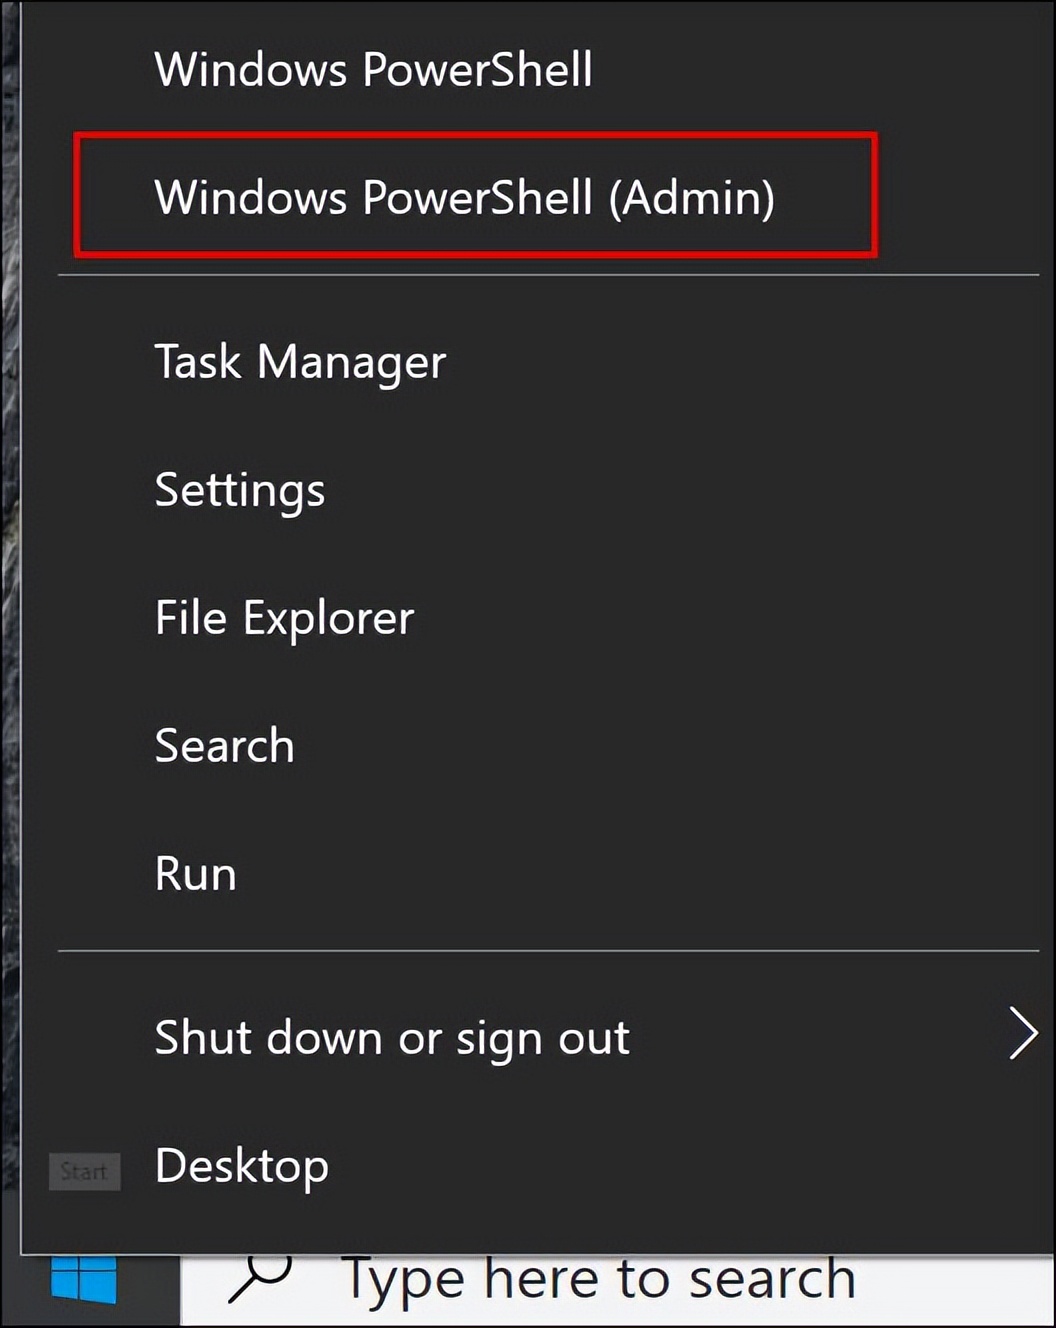
Task: Open Windows PowerShell
Action: [374, 69]
